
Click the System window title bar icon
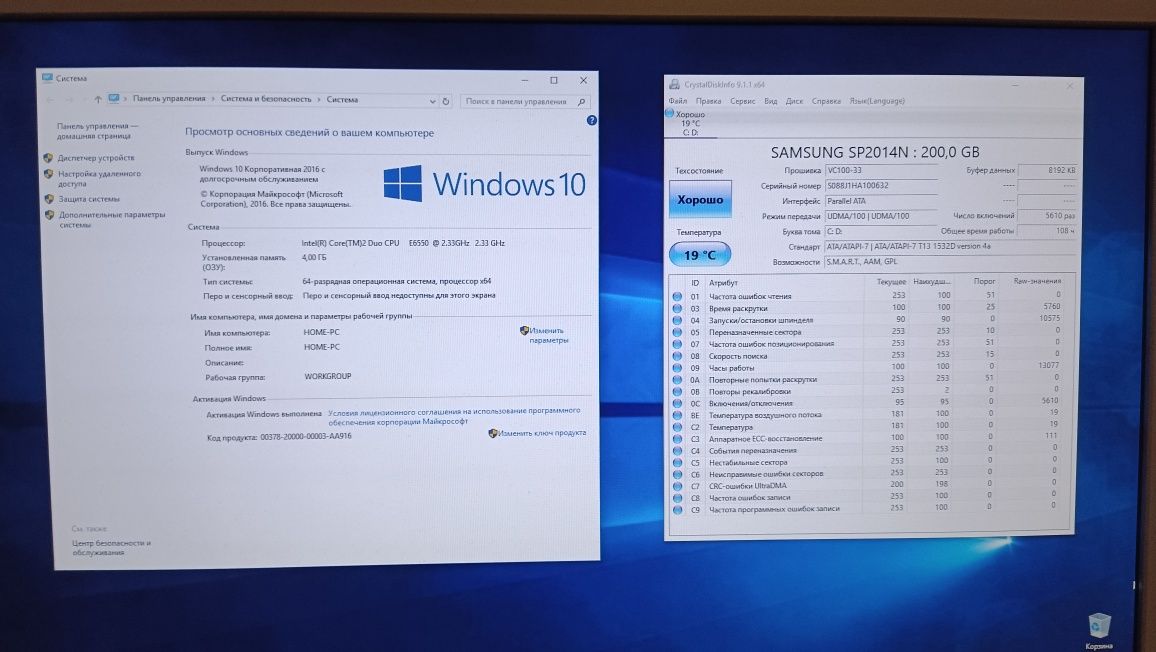click(47, 77)
